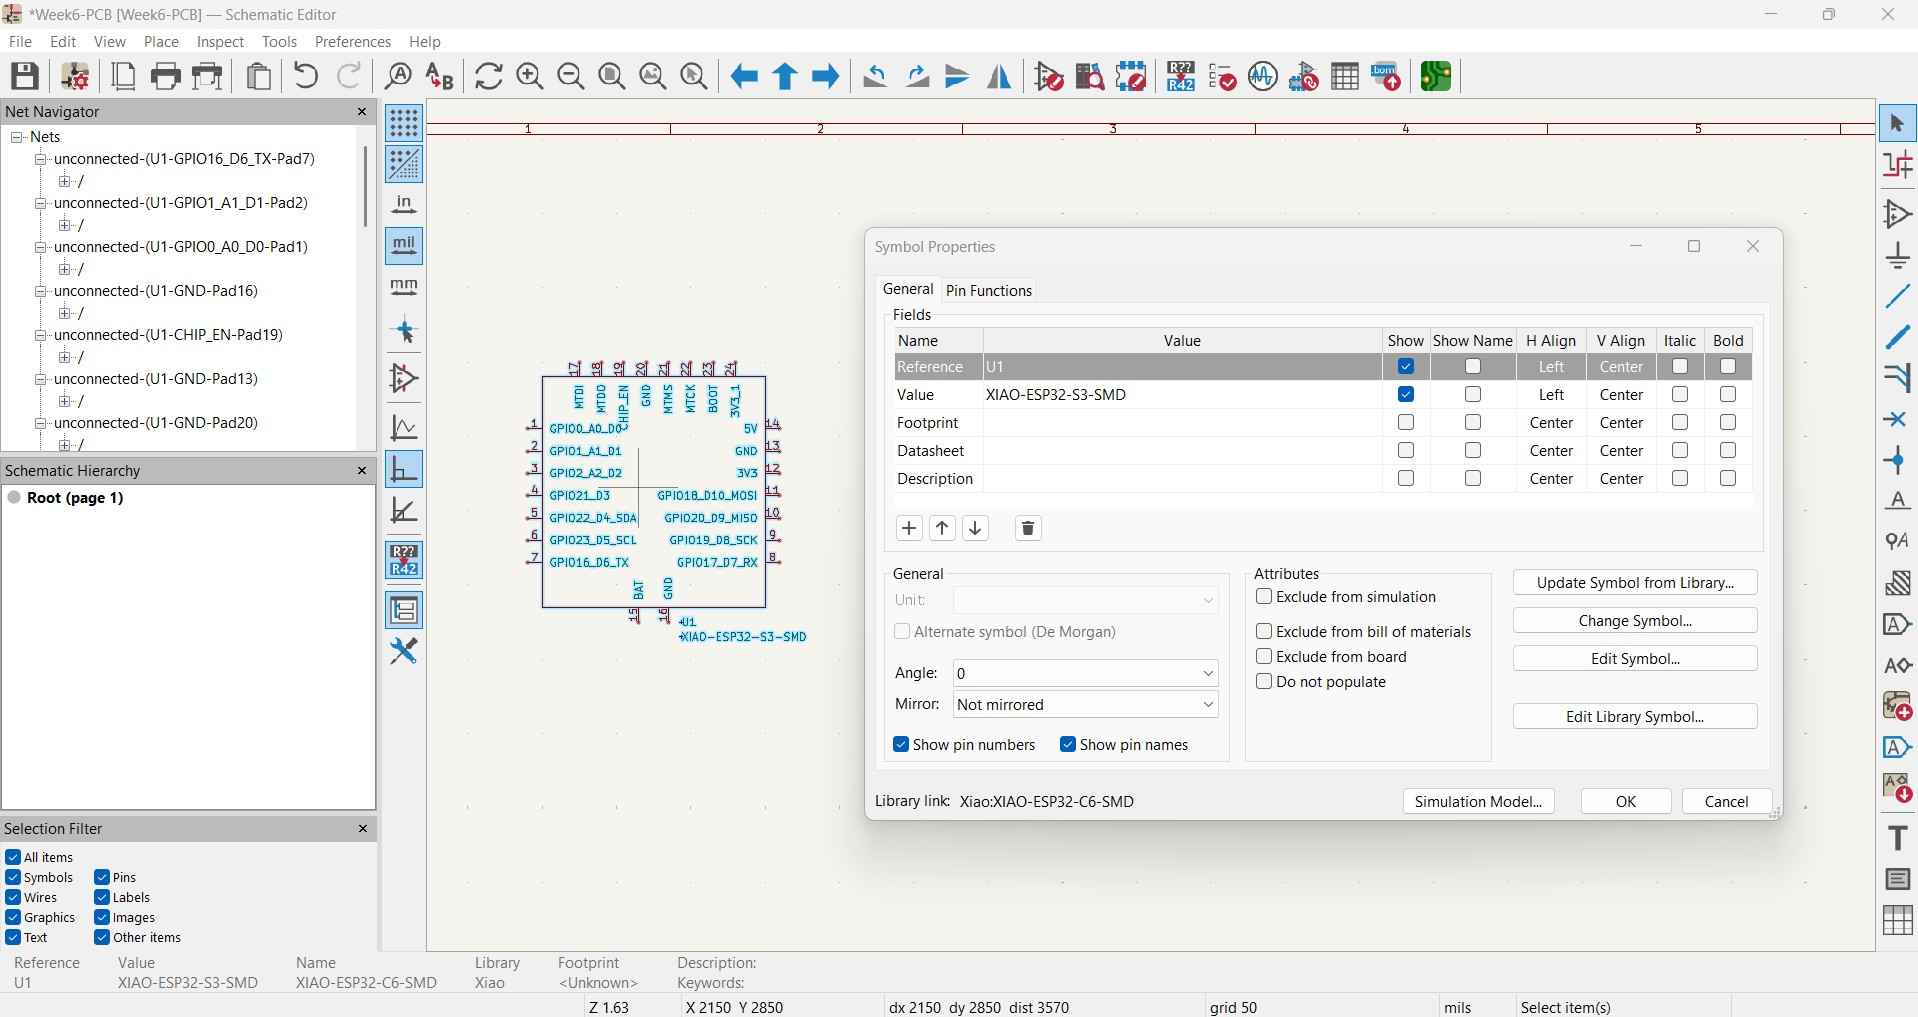Viewport: 1918px width, 1017px height.
Task: Click Update Symbol from Library button
Action: coord(1635,583)
